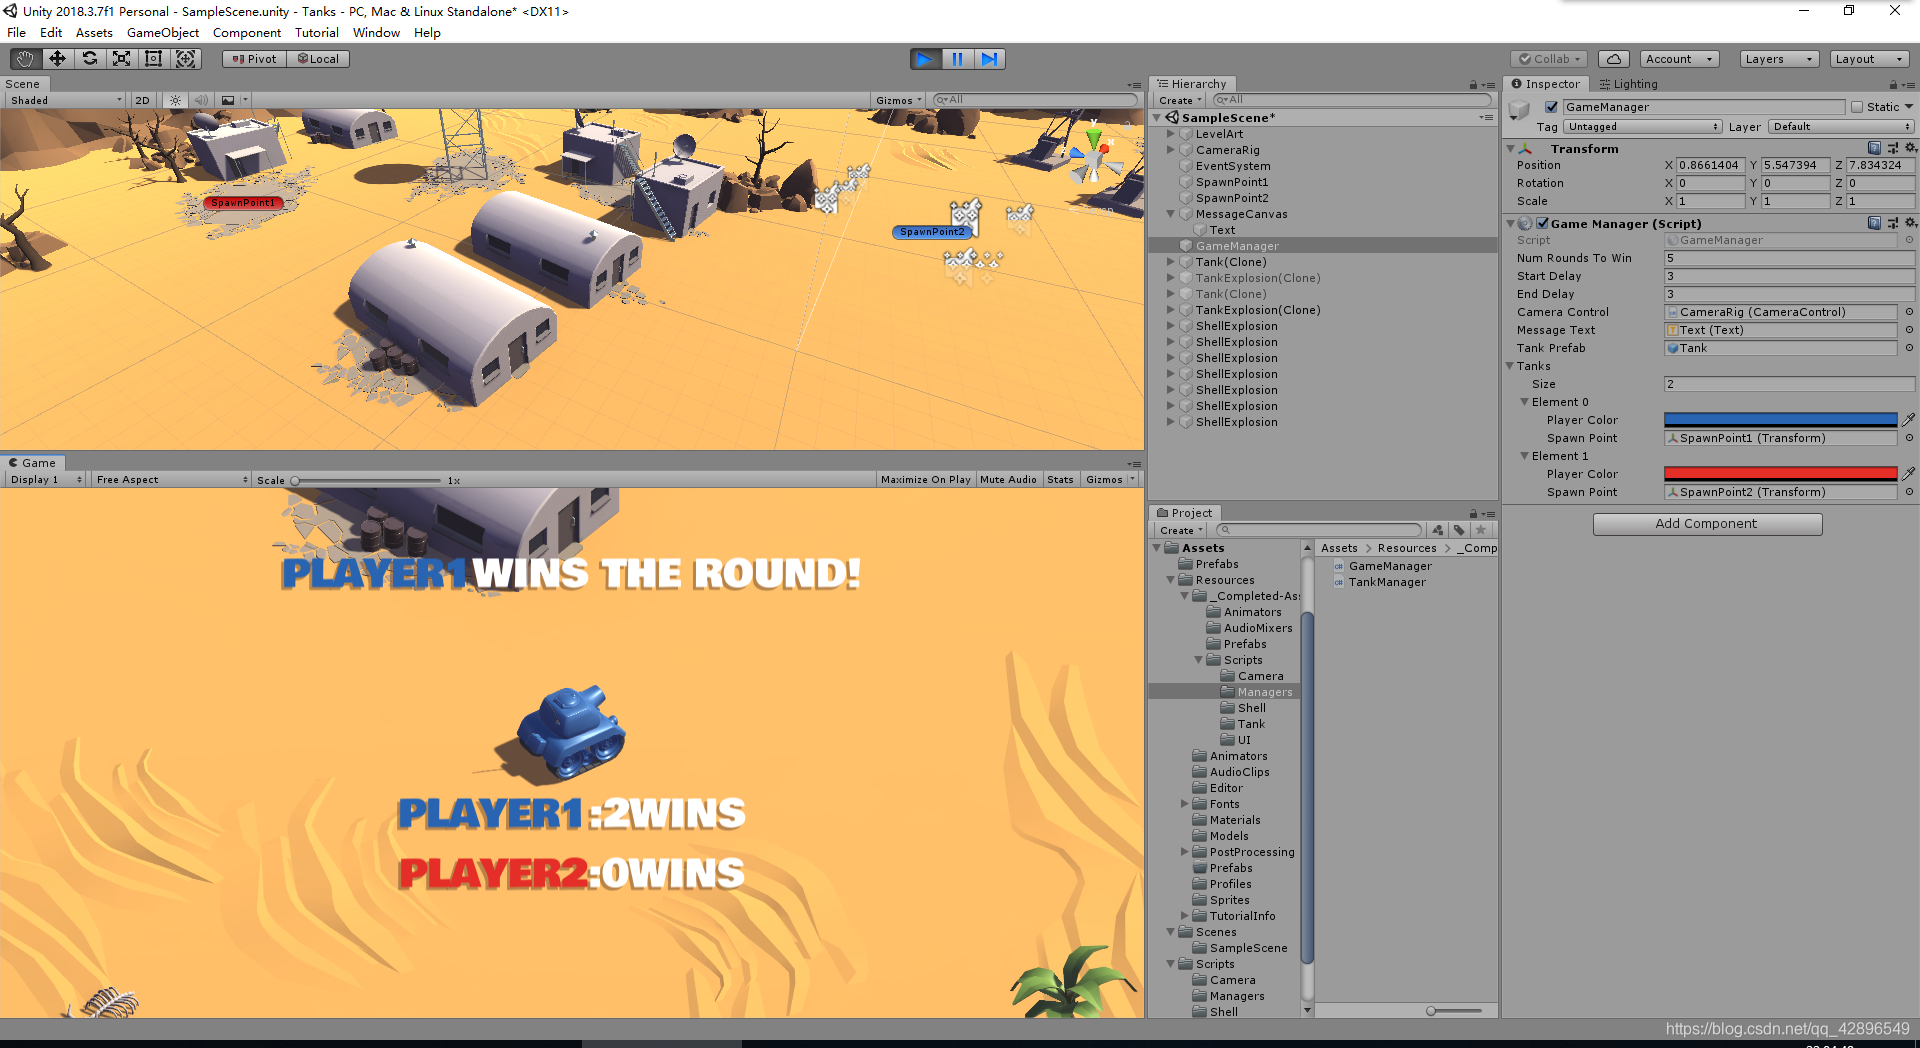Click the scene orientation gizmo
Screen dimensions: 1920x1048
pyautogui.click(x=1095, y=156)
